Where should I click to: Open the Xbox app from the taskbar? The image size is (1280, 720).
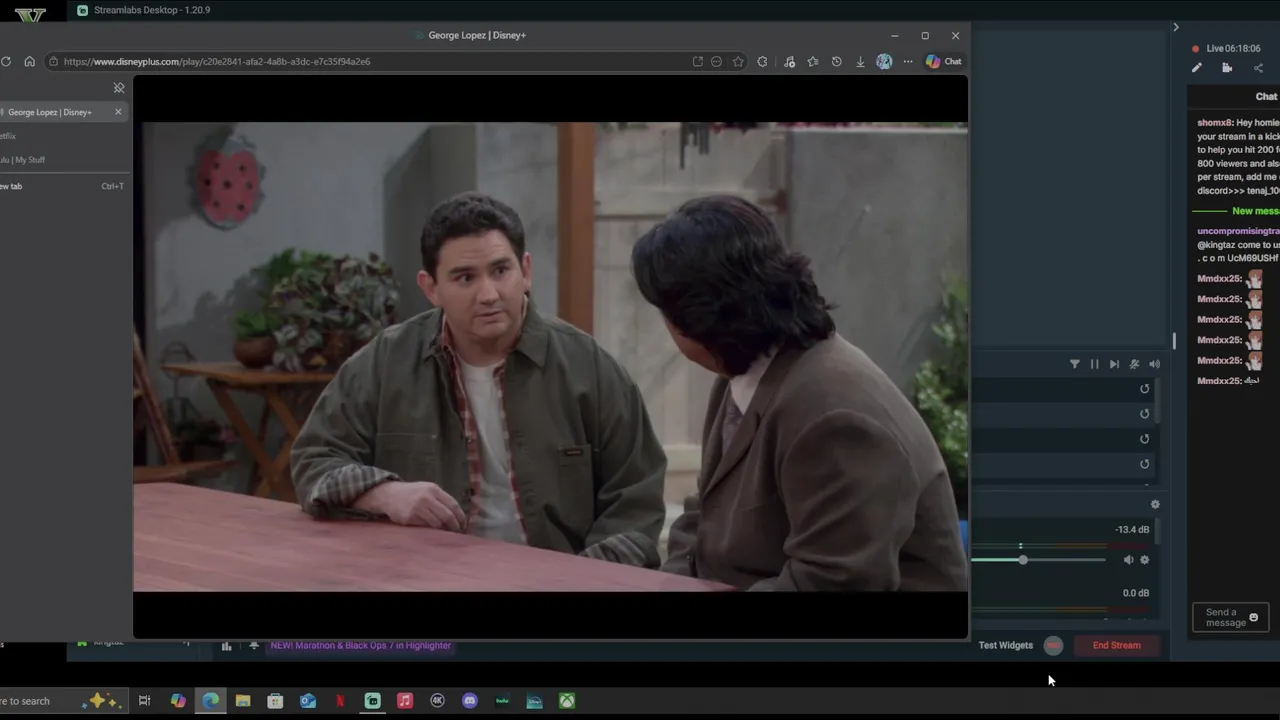click(567, 701)
